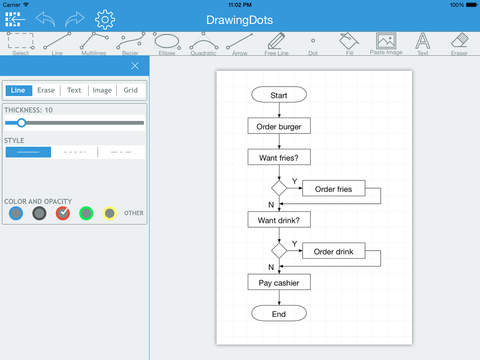Click the THICKNESS: 10 label
480x360 pixels.
point(29,110)
